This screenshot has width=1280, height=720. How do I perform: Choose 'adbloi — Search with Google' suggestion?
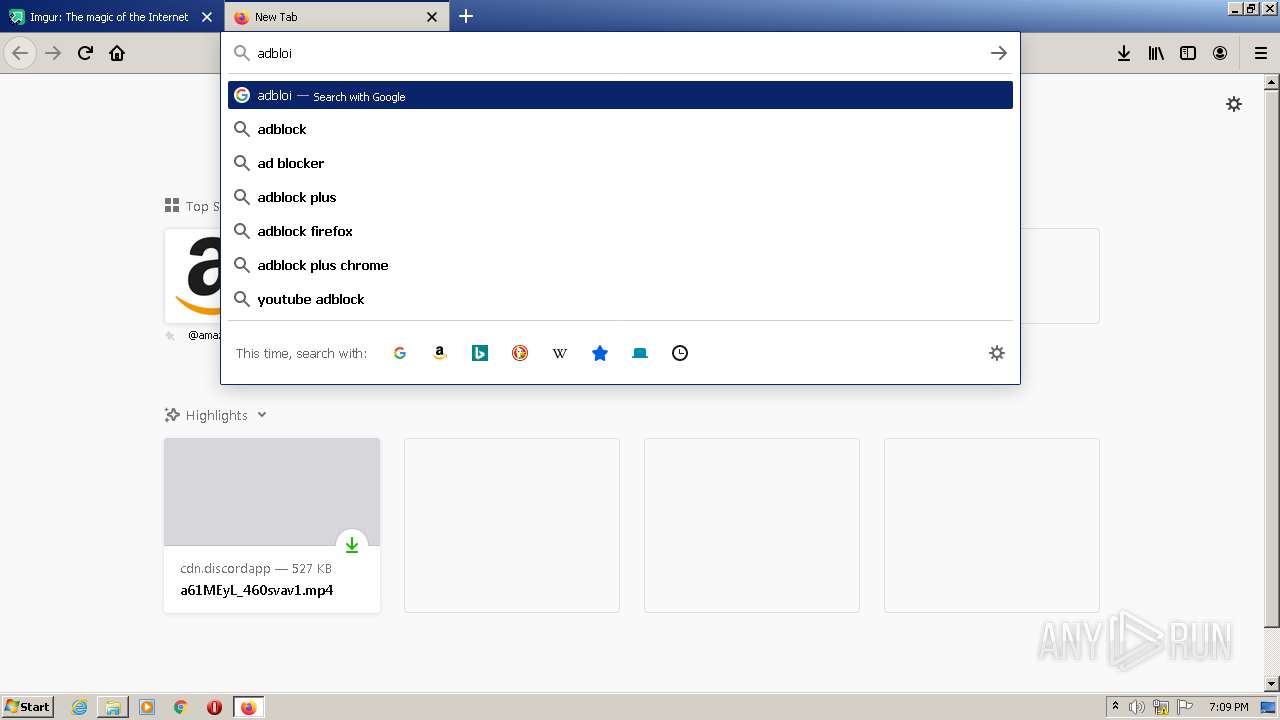click(620, 95)
